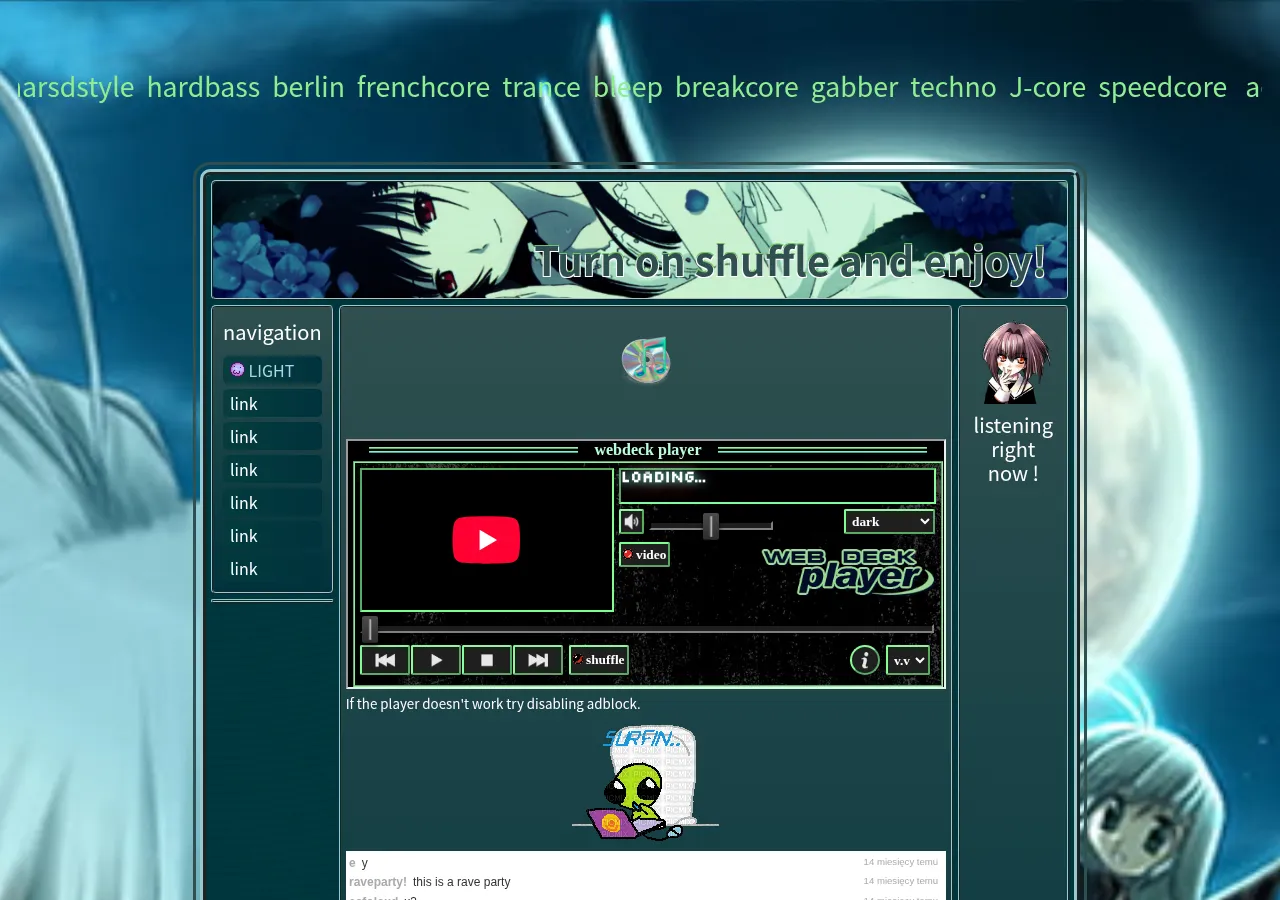This screenshot has height=900, width=1280.
Task: Skip to the previous track
Action: pos(385,660)
